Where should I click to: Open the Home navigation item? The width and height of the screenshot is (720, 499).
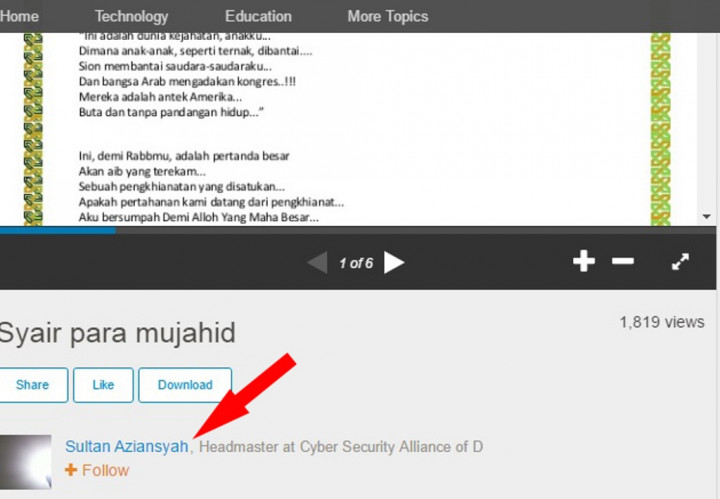[20, 16]
